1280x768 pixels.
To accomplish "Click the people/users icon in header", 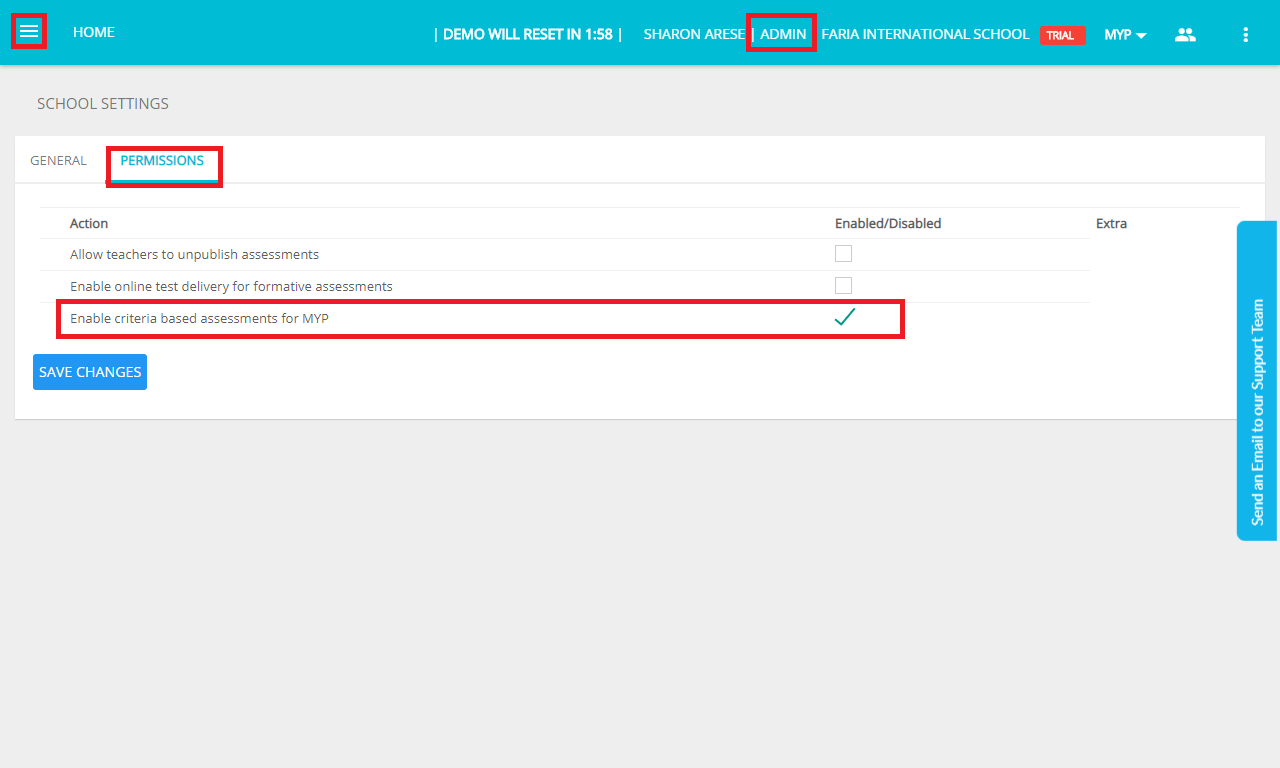I will (x=1185, y=35).
